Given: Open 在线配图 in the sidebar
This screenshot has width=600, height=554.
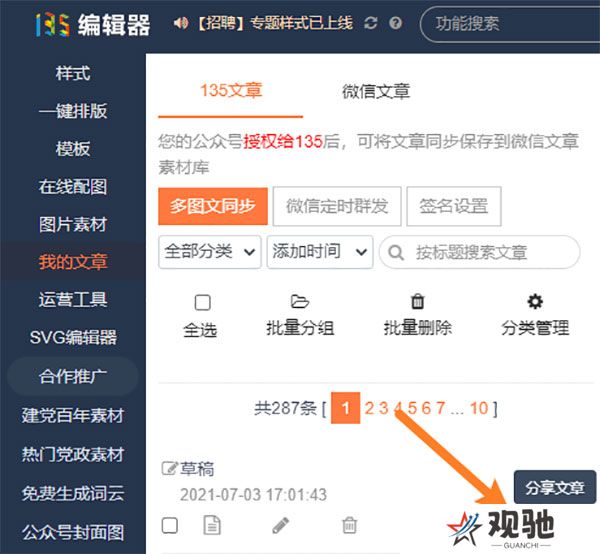Looking at the screenshot, I should (73, 186).
